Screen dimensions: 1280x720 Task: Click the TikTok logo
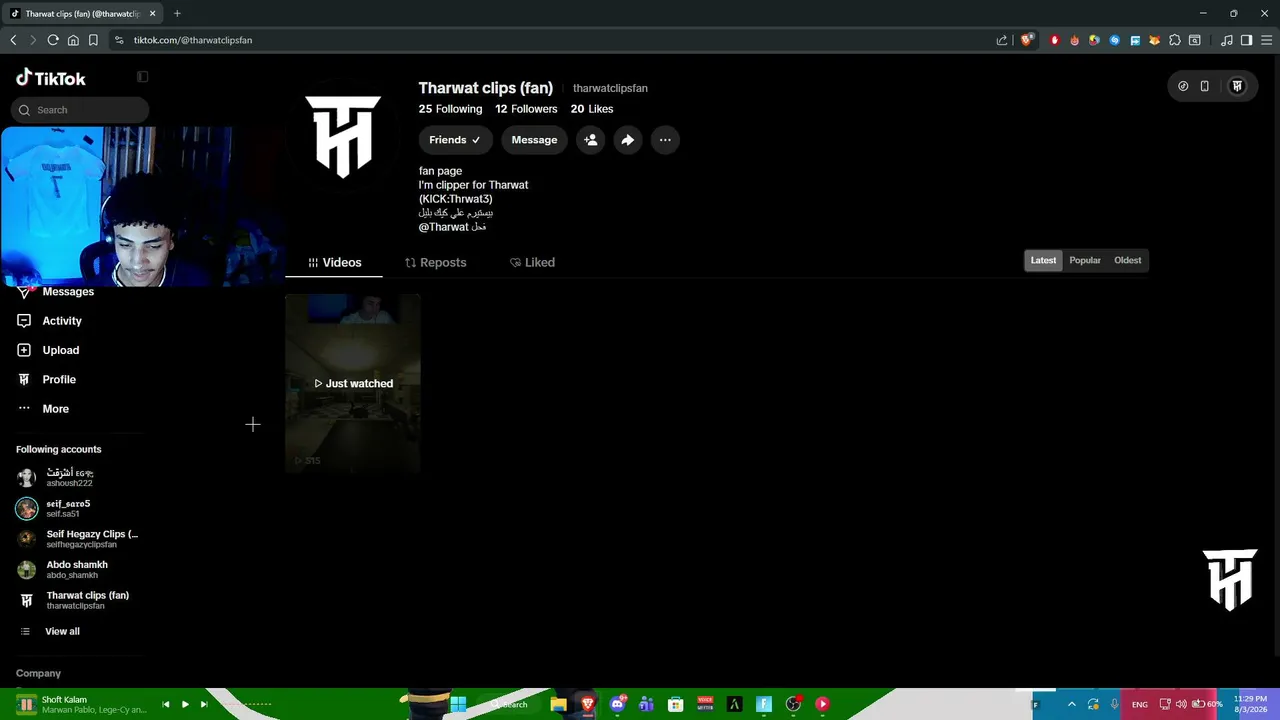[51, 78]
